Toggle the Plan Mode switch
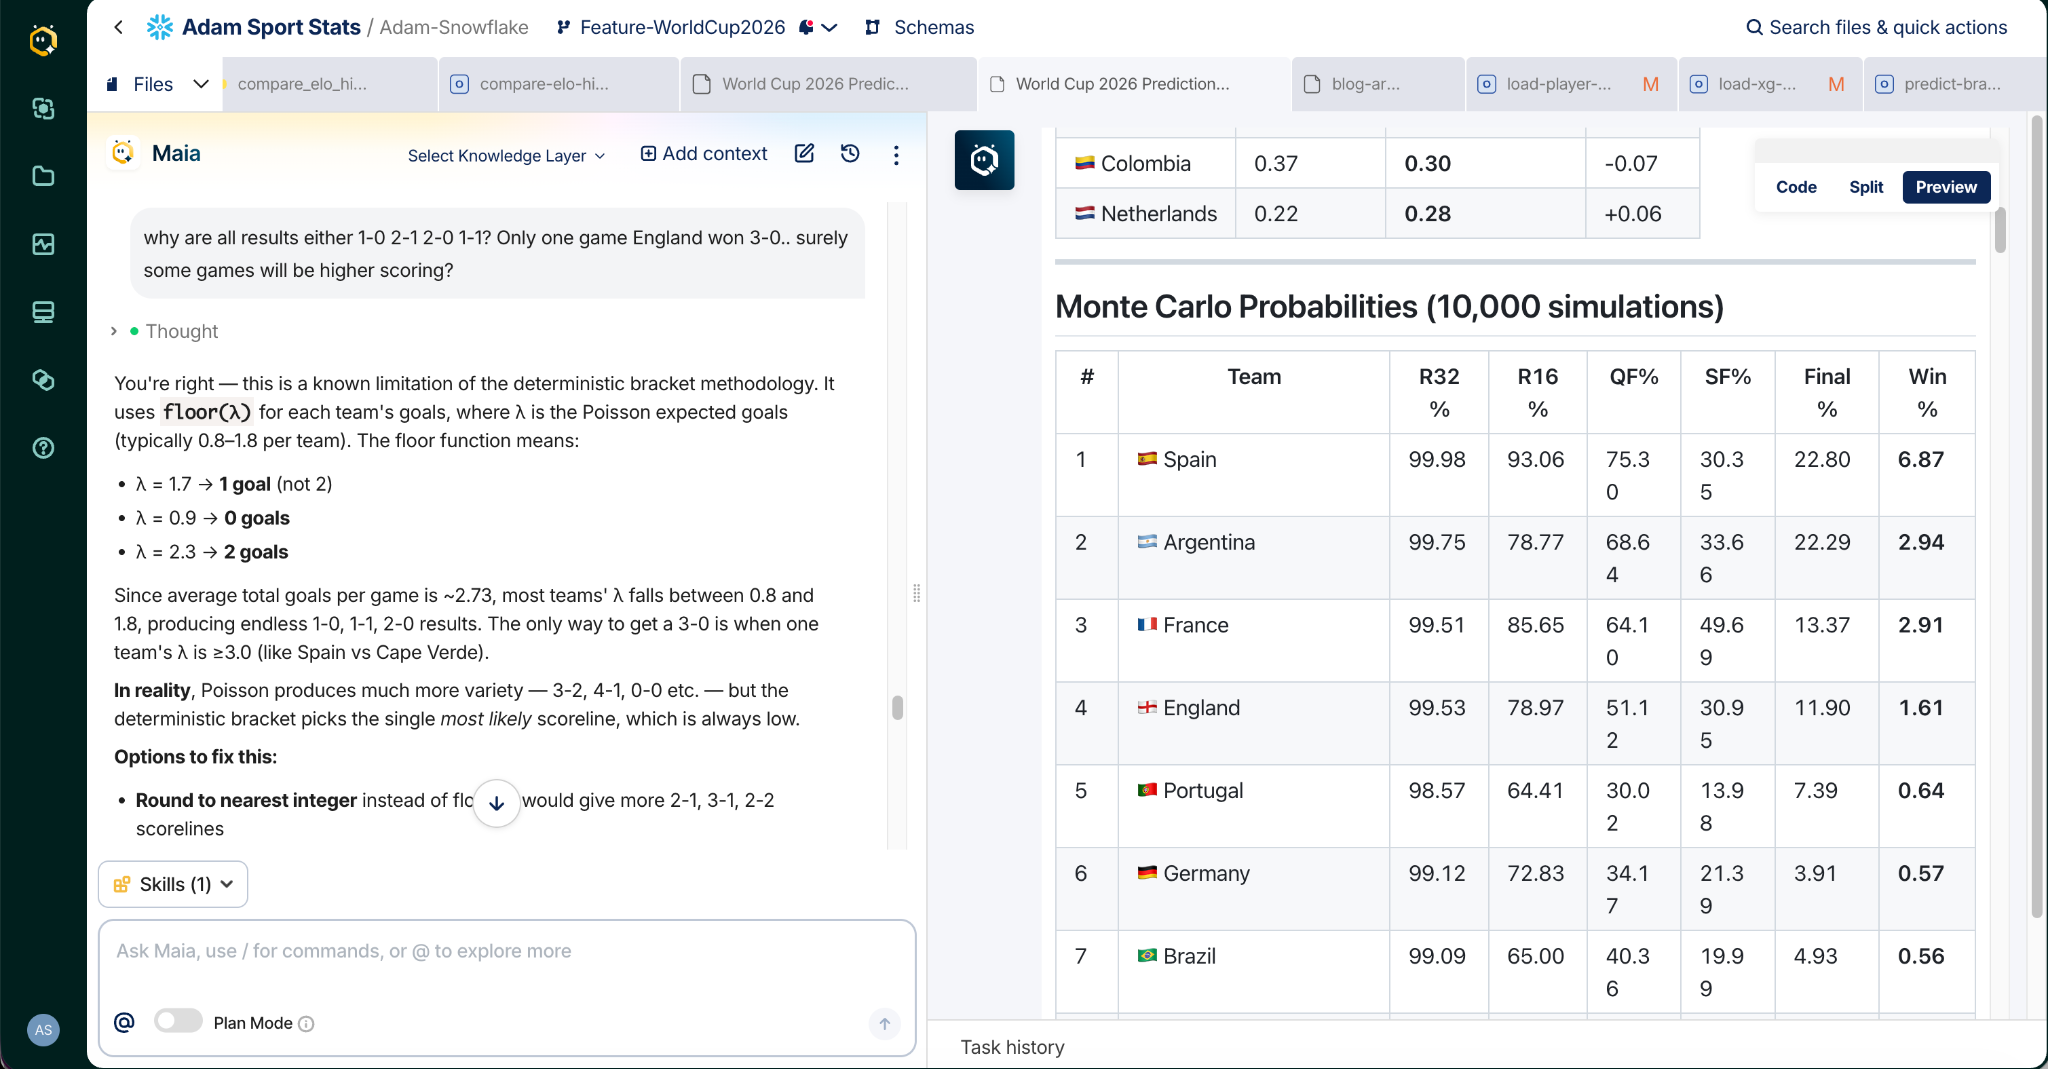Image resolution: width=2048 pixels, height=1069 pixels. click(178, 1021)
